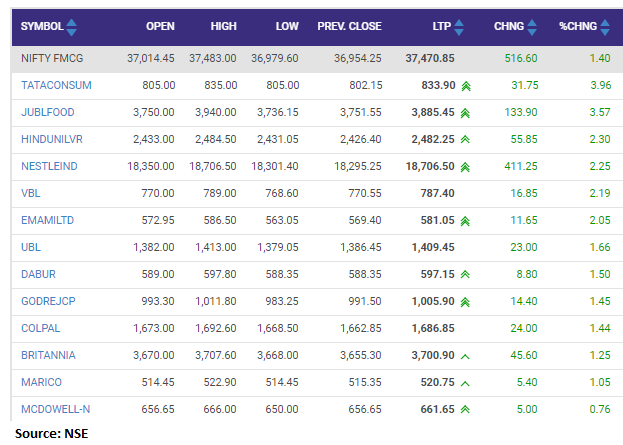Click the single up-arrow next to BRITANNIA LTP

[x=465, y=356]
